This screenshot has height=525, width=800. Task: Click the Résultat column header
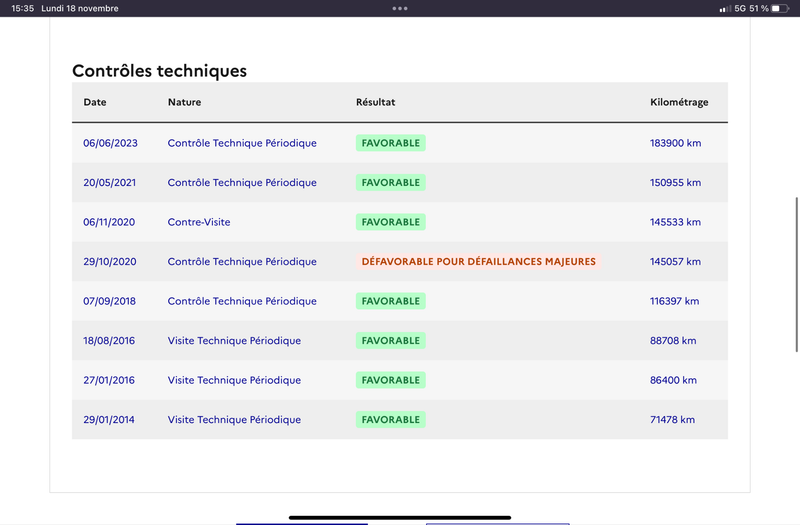[376, 102]
